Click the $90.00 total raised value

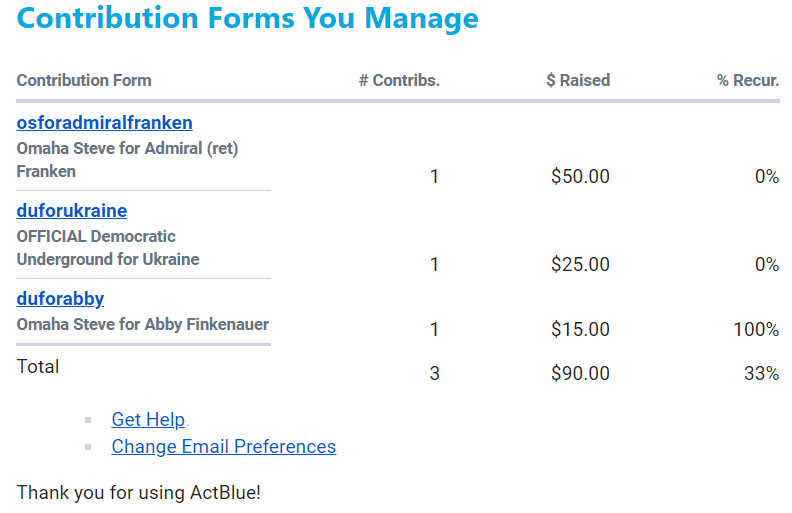(580, 374)
